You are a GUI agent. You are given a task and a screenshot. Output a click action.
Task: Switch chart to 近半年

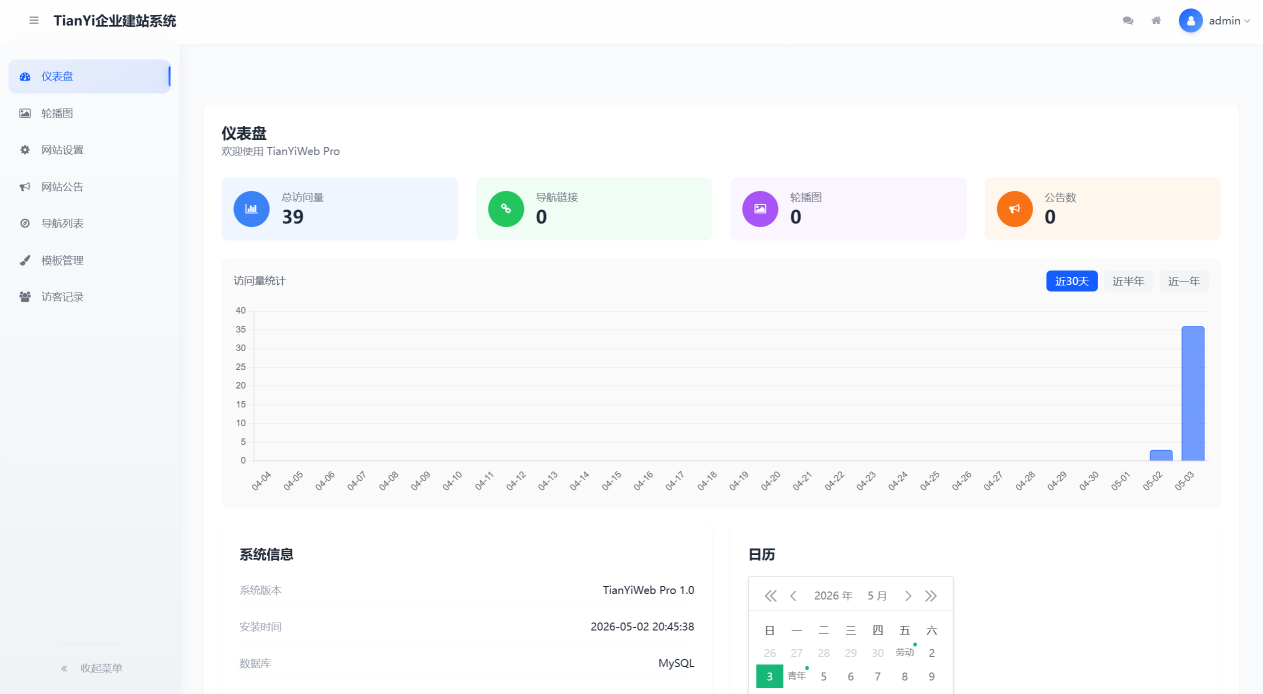click(1128, 281)
